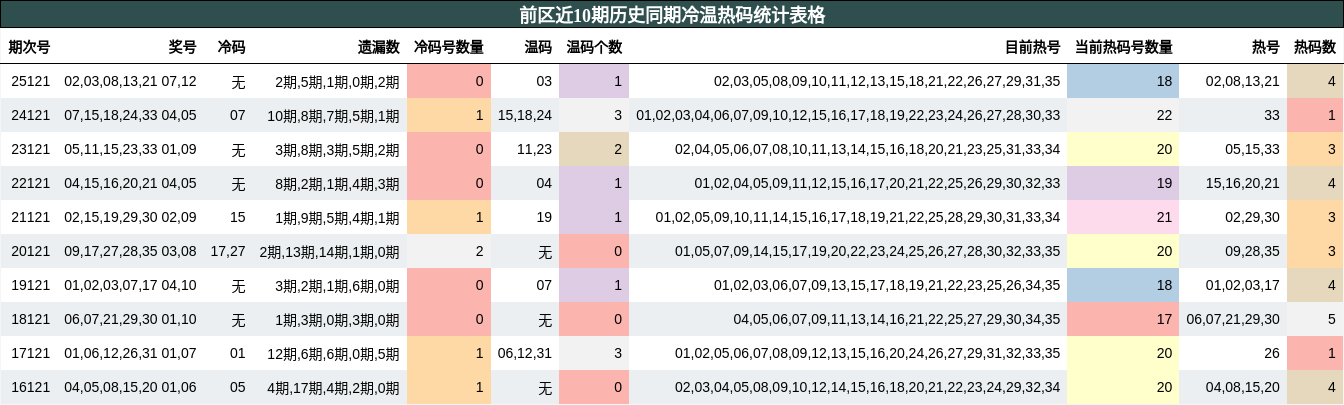Click omission cell 1期,9期,5期,4期,1期
This screenshot has width=1344, height=405.
click(x=338, y=217)
